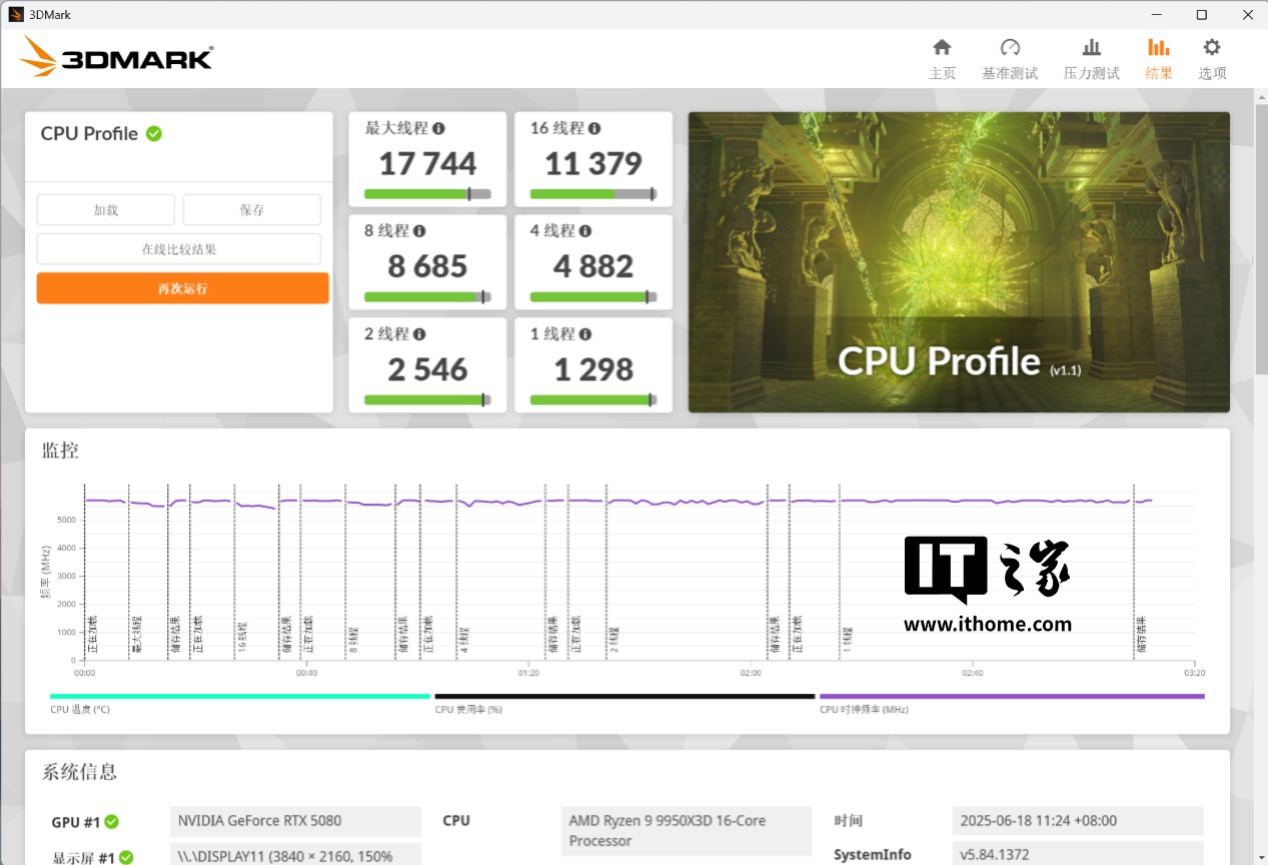Click green check beside GPU #1

point(112,822)
